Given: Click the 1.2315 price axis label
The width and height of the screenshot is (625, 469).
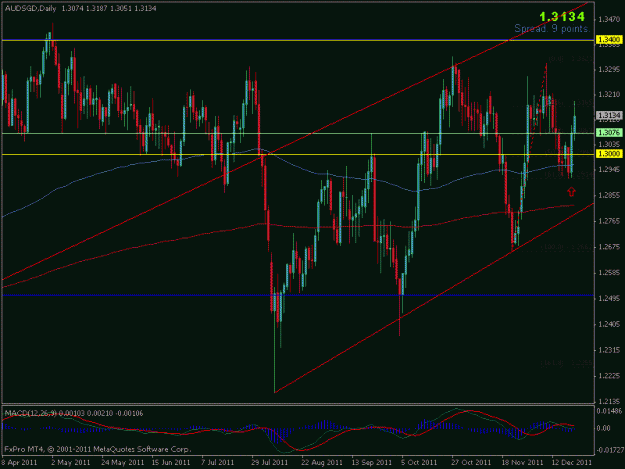Looking at the screenshot, I should pyautogui.click(x=609, y=350).
